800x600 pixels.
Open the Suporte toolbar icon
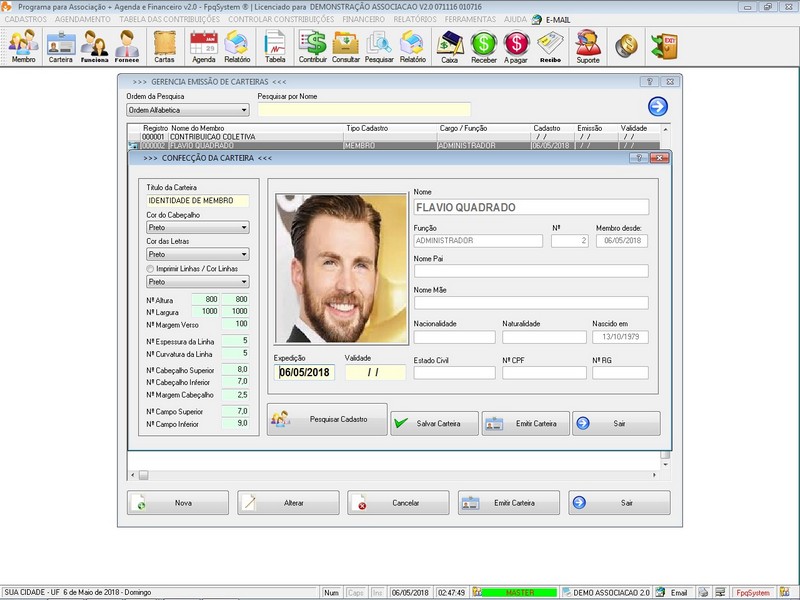[x=588, y=46]
